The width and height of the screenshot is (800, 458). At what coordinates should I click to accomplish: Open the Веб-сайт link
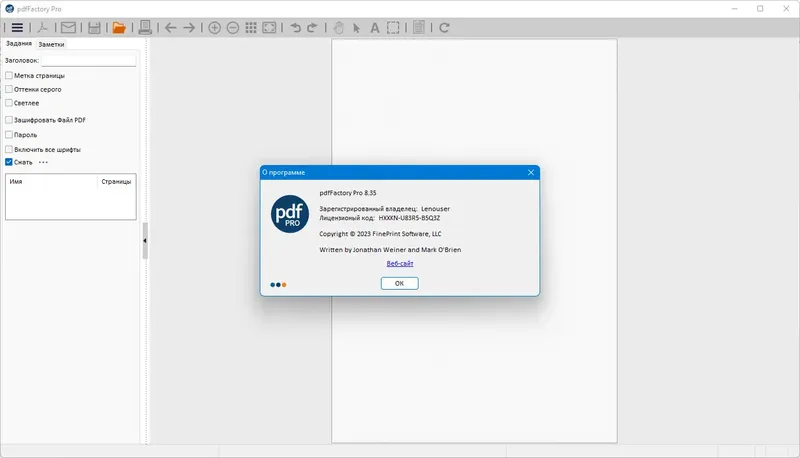click(x=400, y=264)
